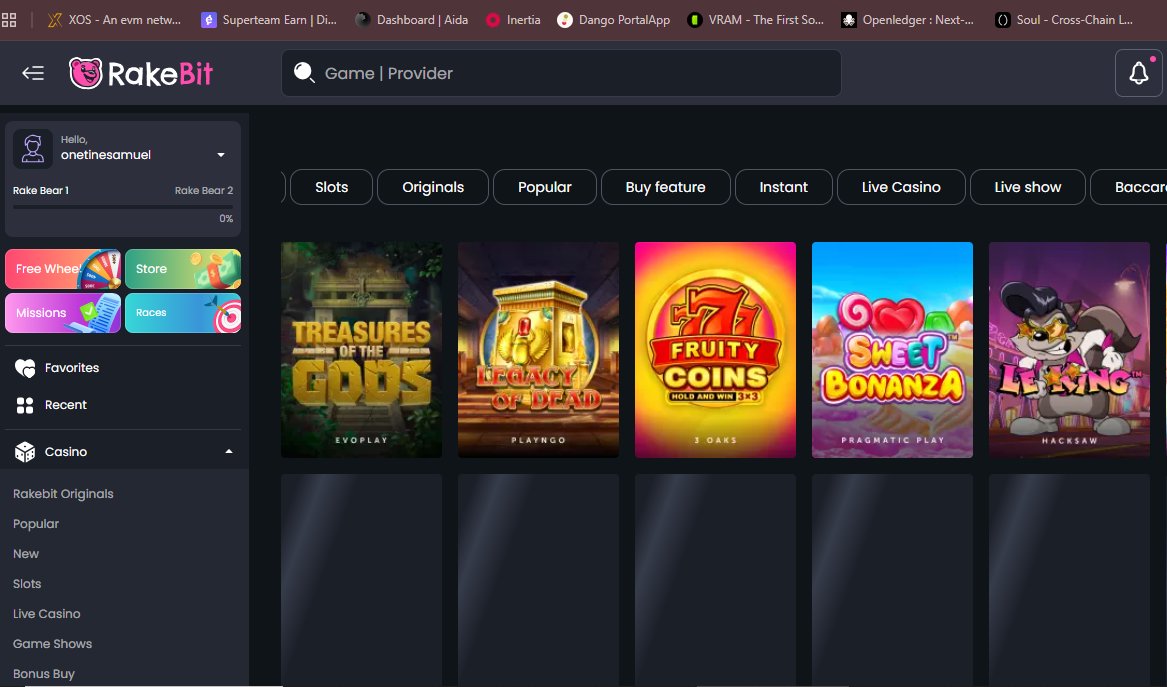Select the Originals category tab
Screen dimensions: 1167x687
point(433,187)
